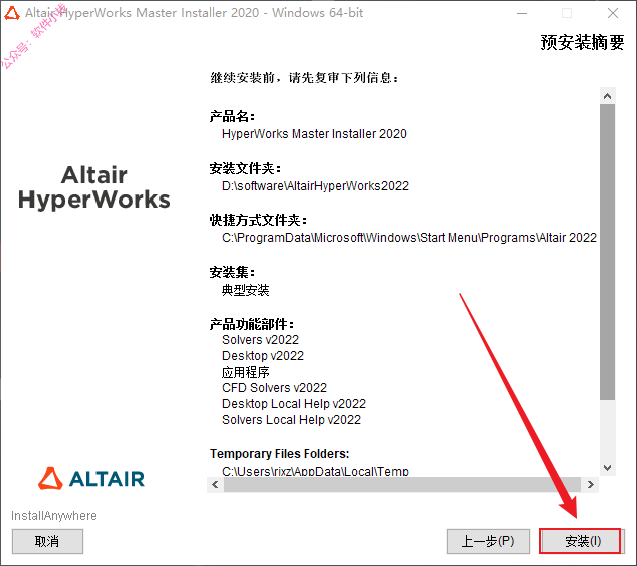
Task: Click the 产品名 heading
Action: pos(232,117)
